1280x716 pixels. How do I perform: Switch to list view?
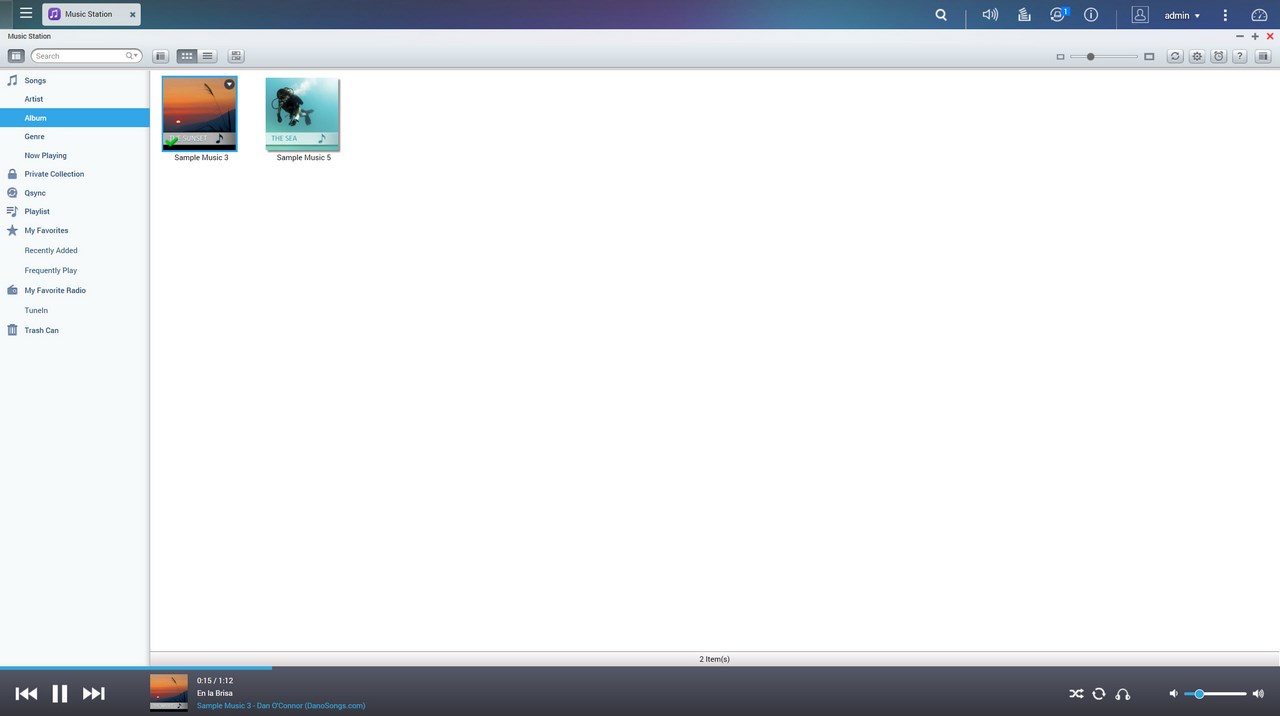point(207,56)
